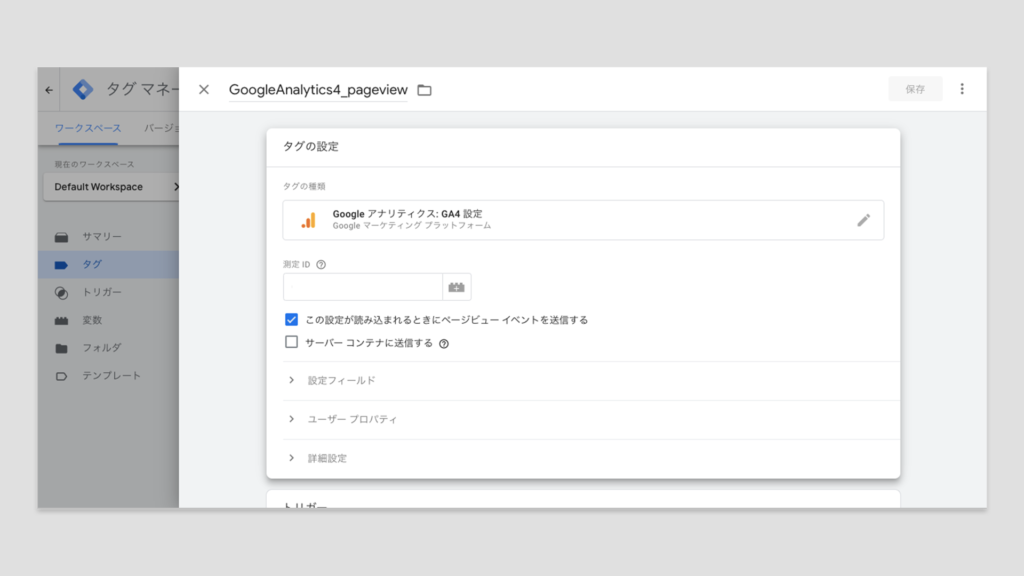1024x576 pixels.
Task: Click the help icon next to 測定 ID
Action: (x=321, y=265)
